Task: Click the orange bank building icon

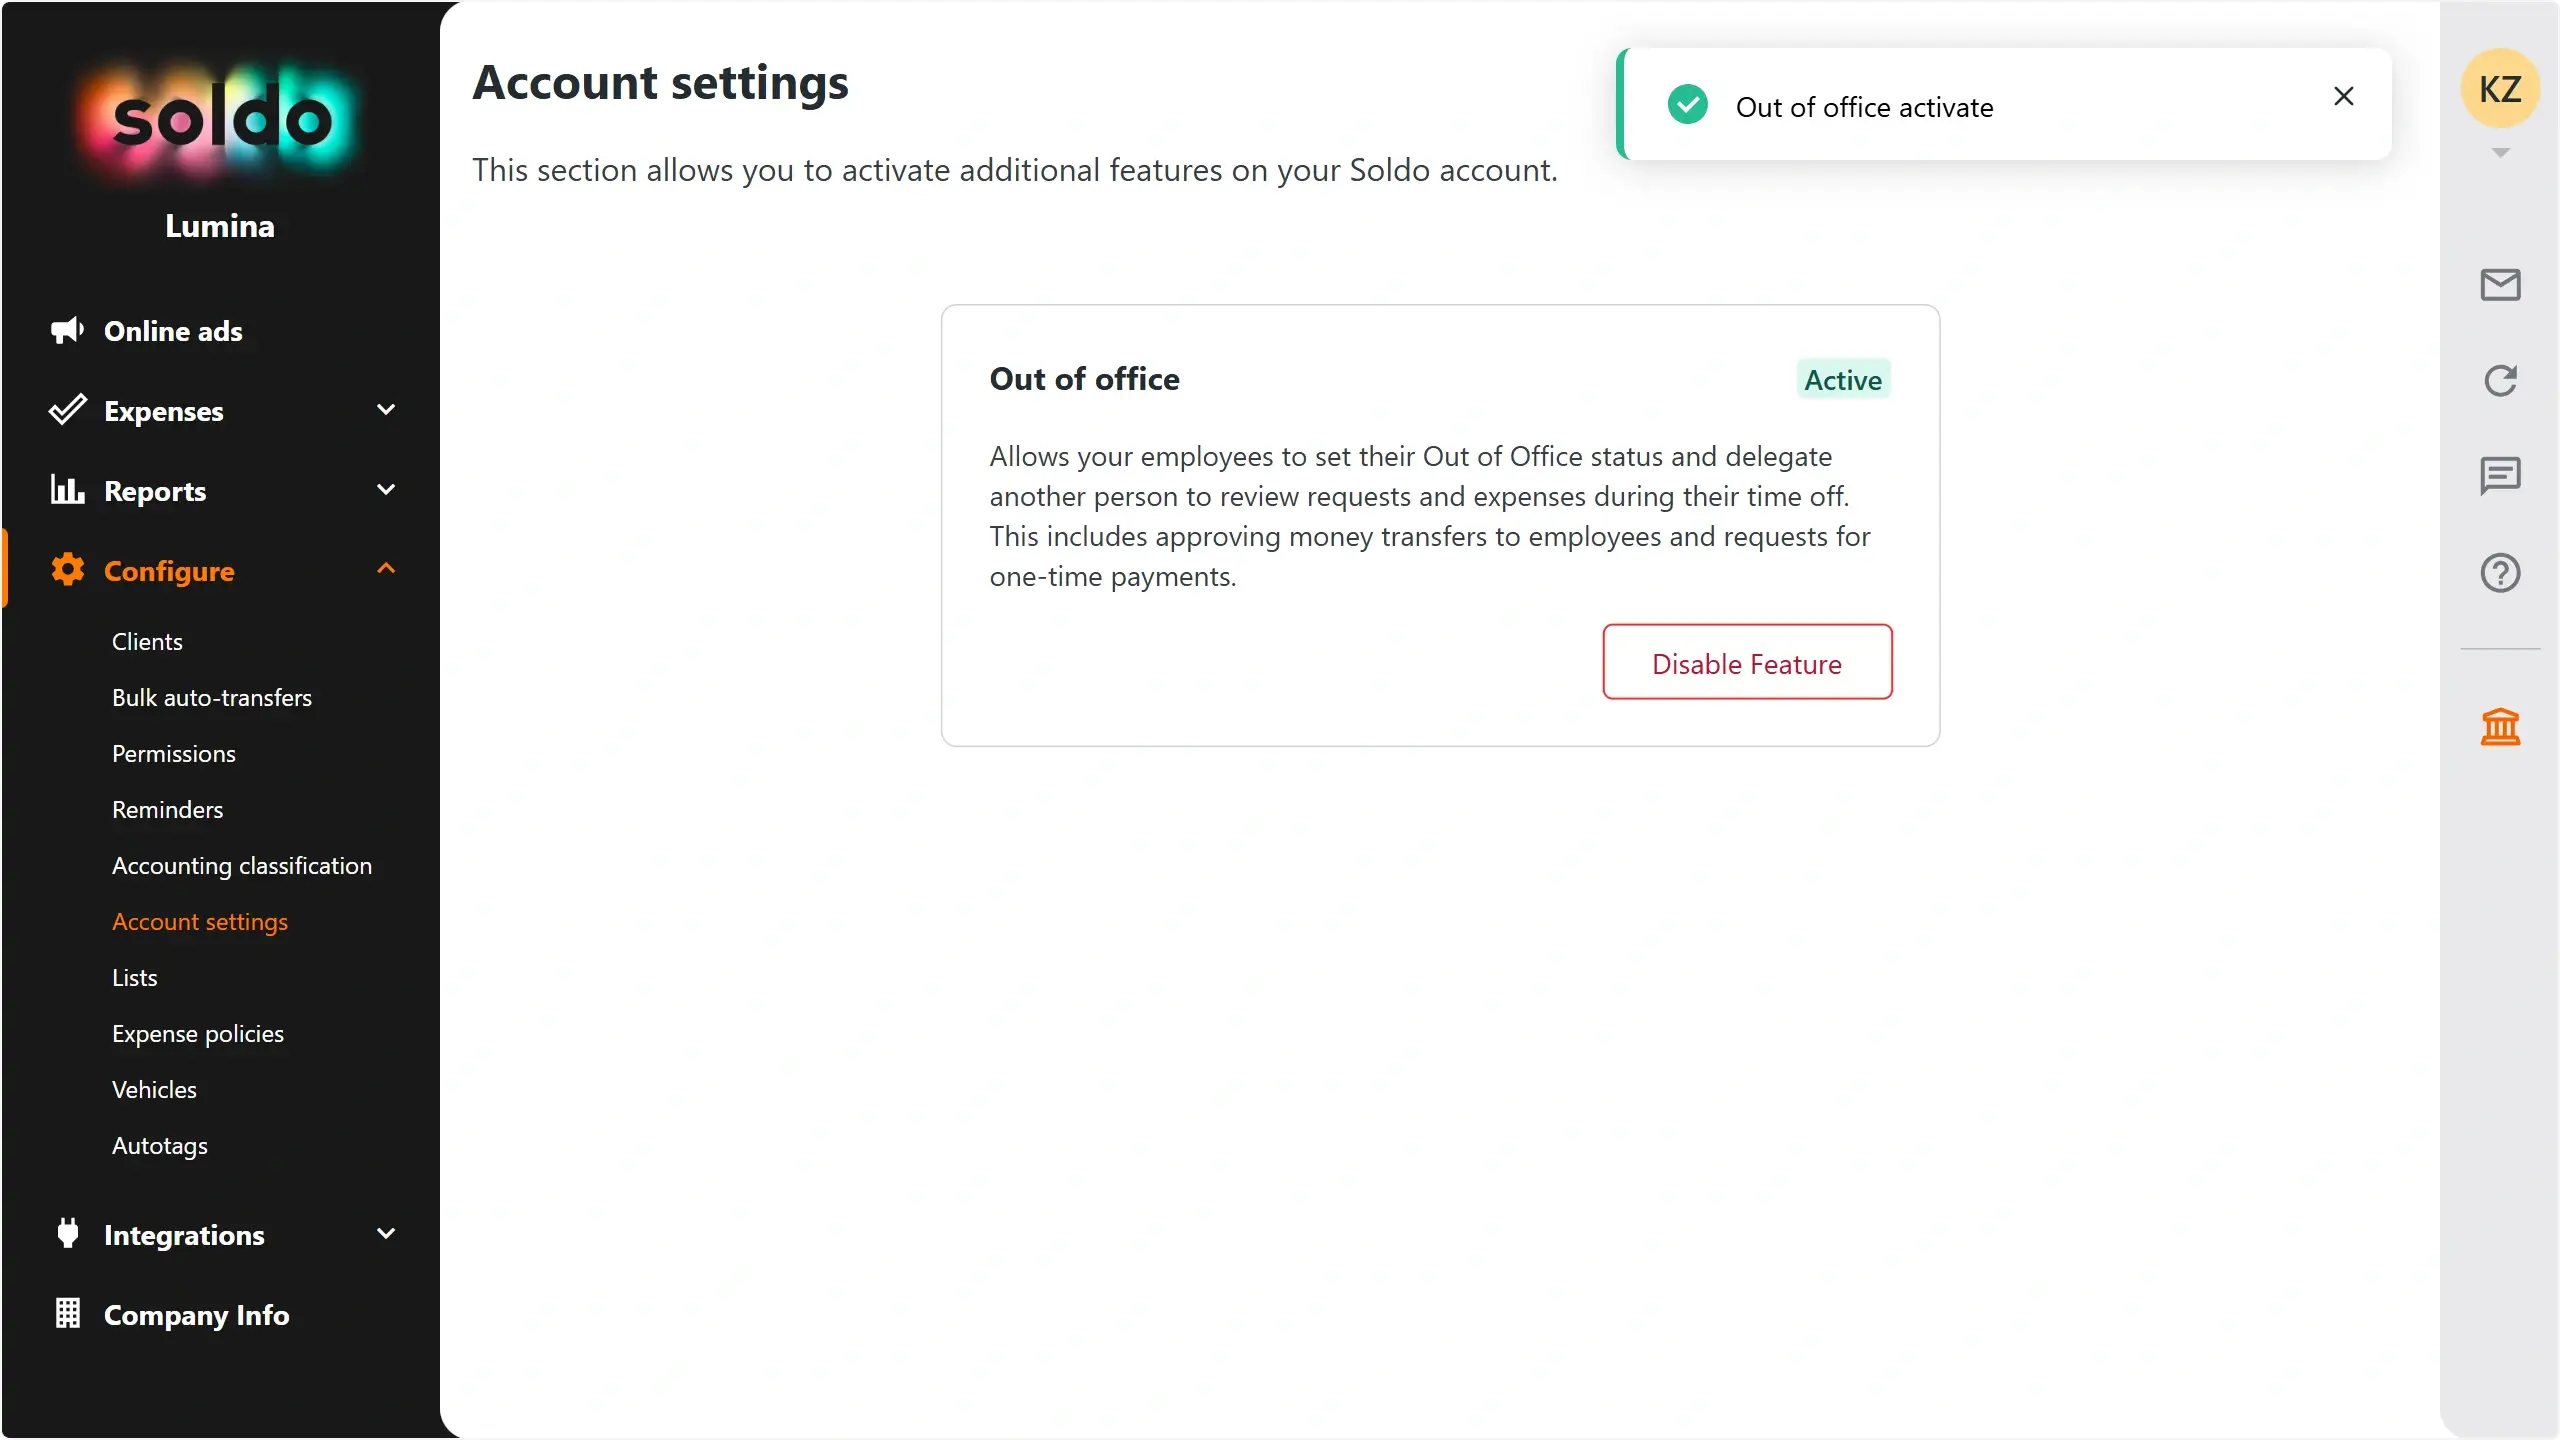Action: click(2500, 727)
